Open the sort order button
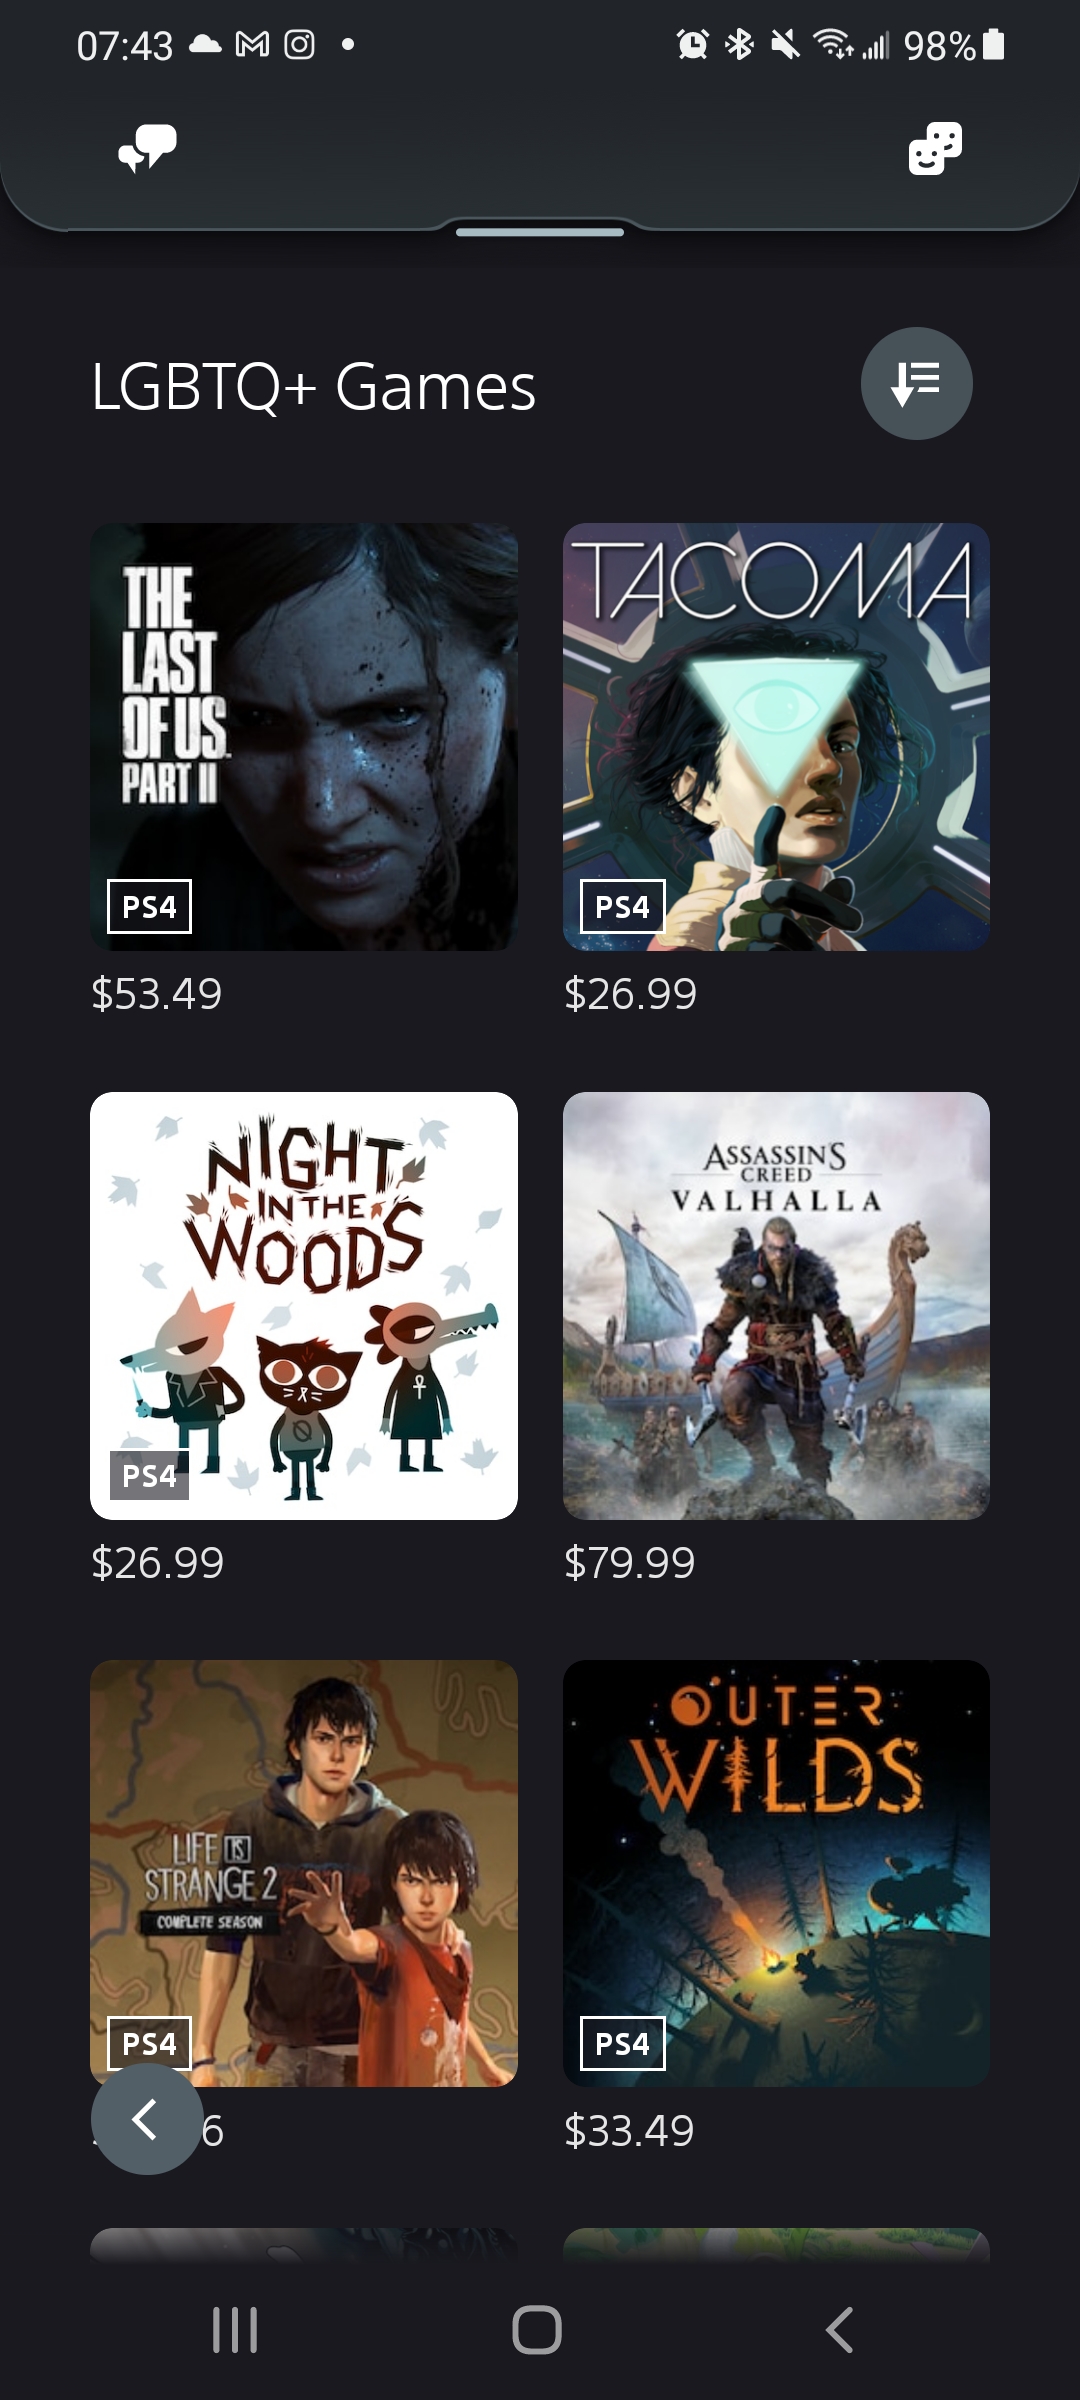1080x2400 pixels. pos(916,383)
